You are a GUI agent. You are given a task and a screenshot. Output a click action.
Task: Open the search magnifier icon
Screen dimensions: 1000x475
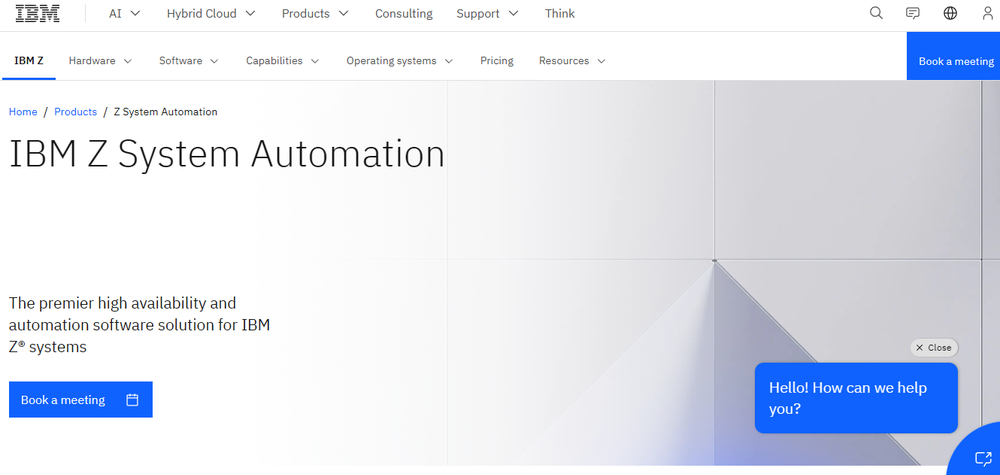click(876, 13)
